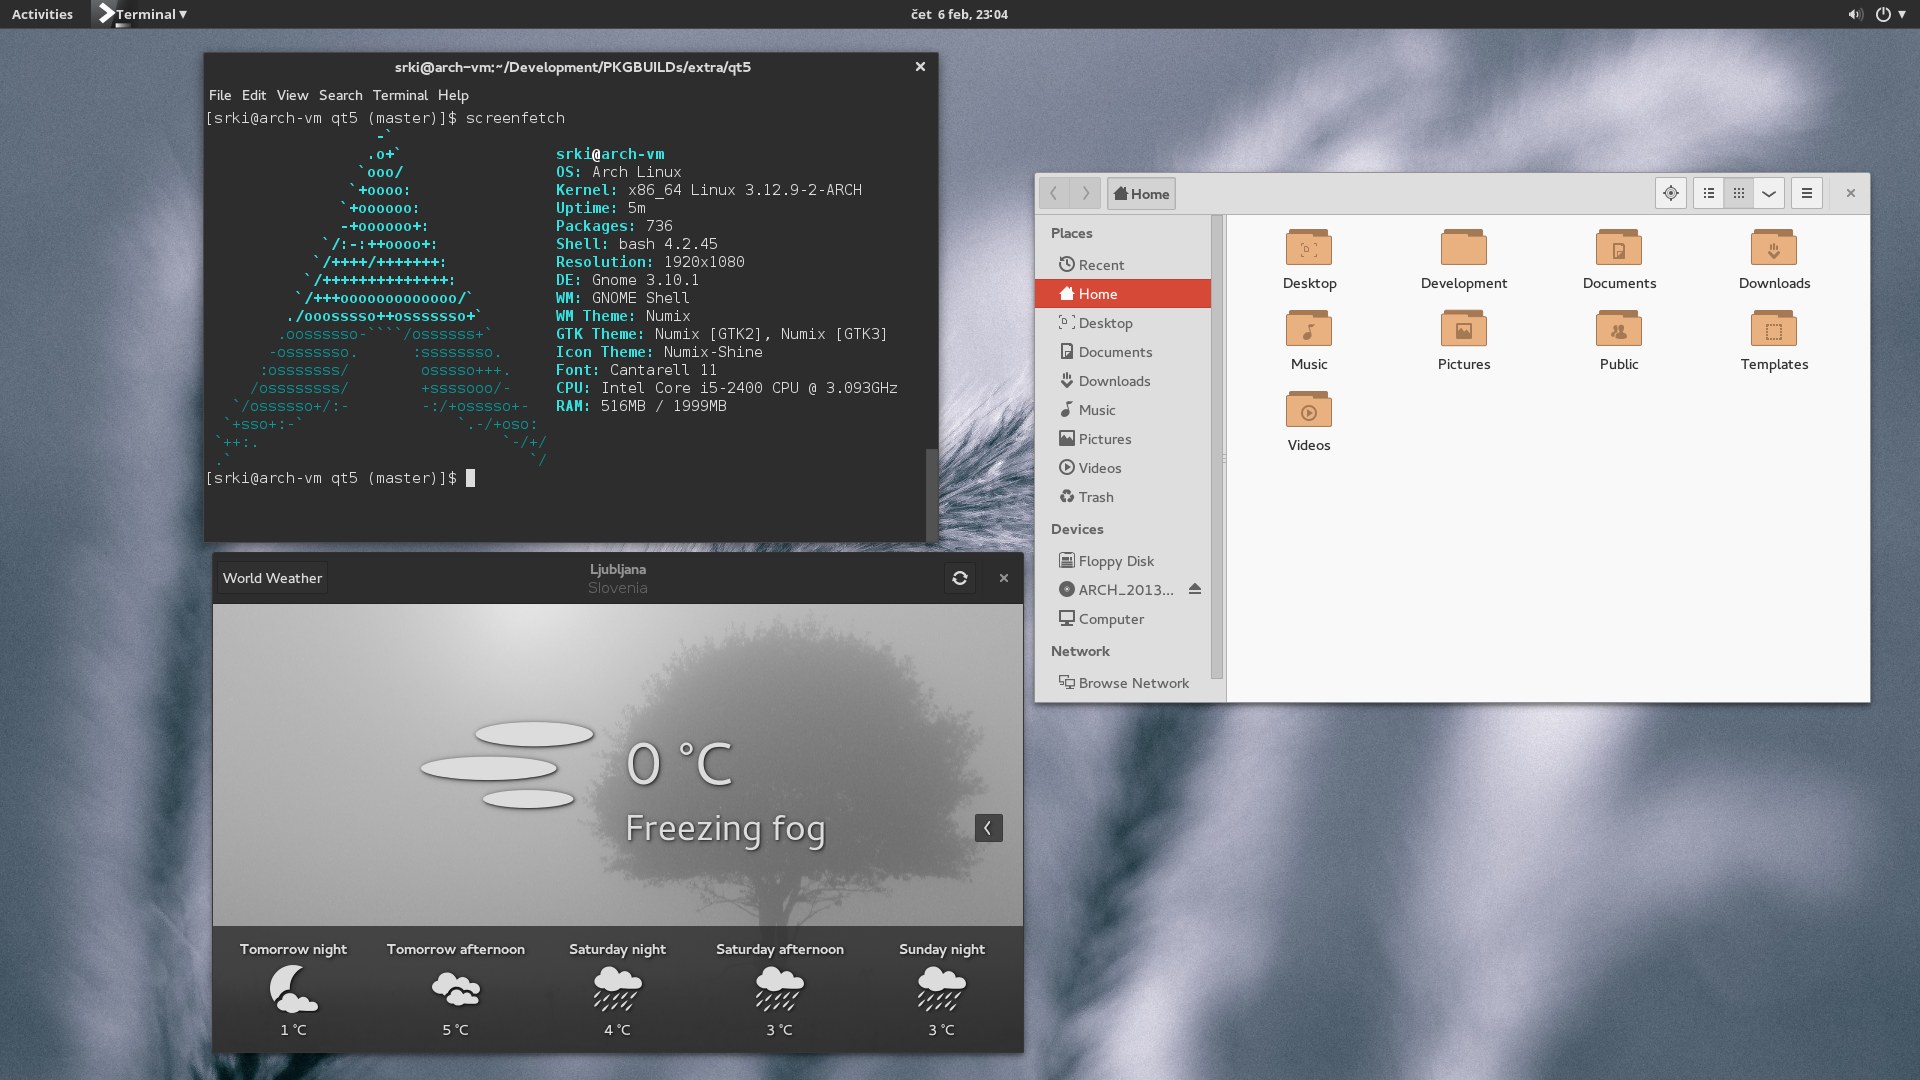Click the World Weather button
1920x1080 pixels.
click(272, 578)
